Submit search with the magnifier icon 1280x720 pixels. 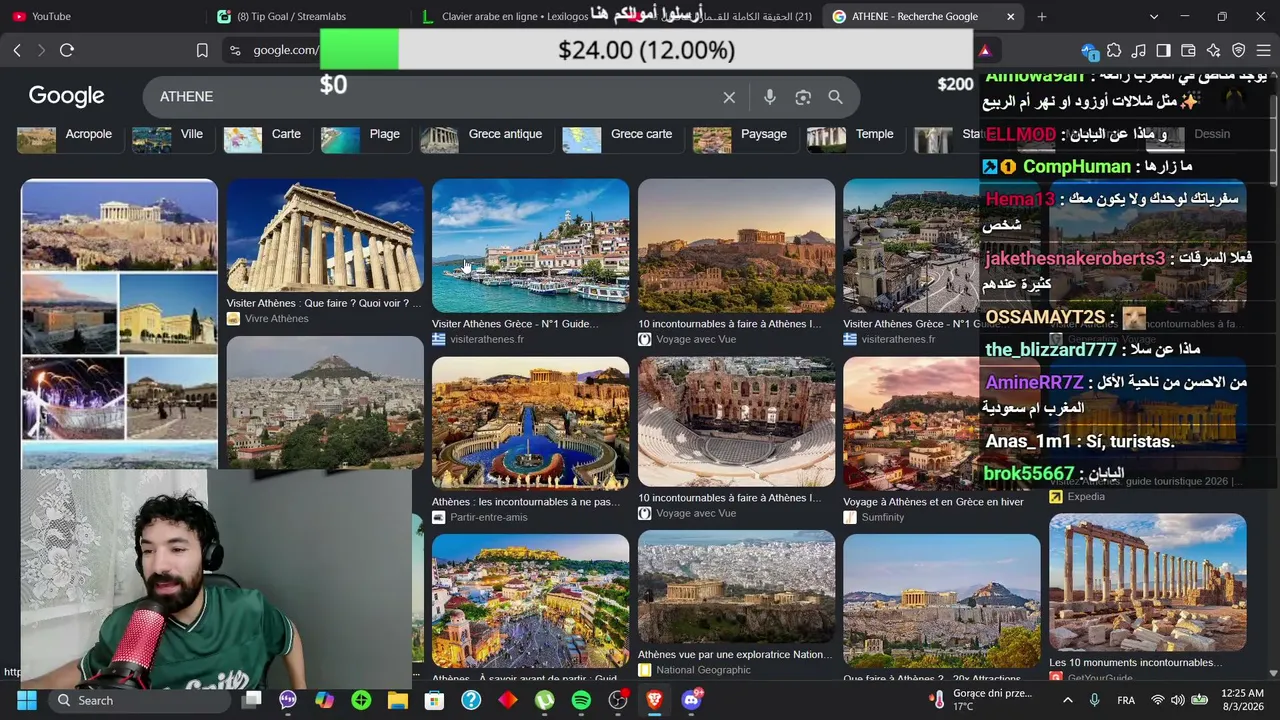(x=835, y=97)
